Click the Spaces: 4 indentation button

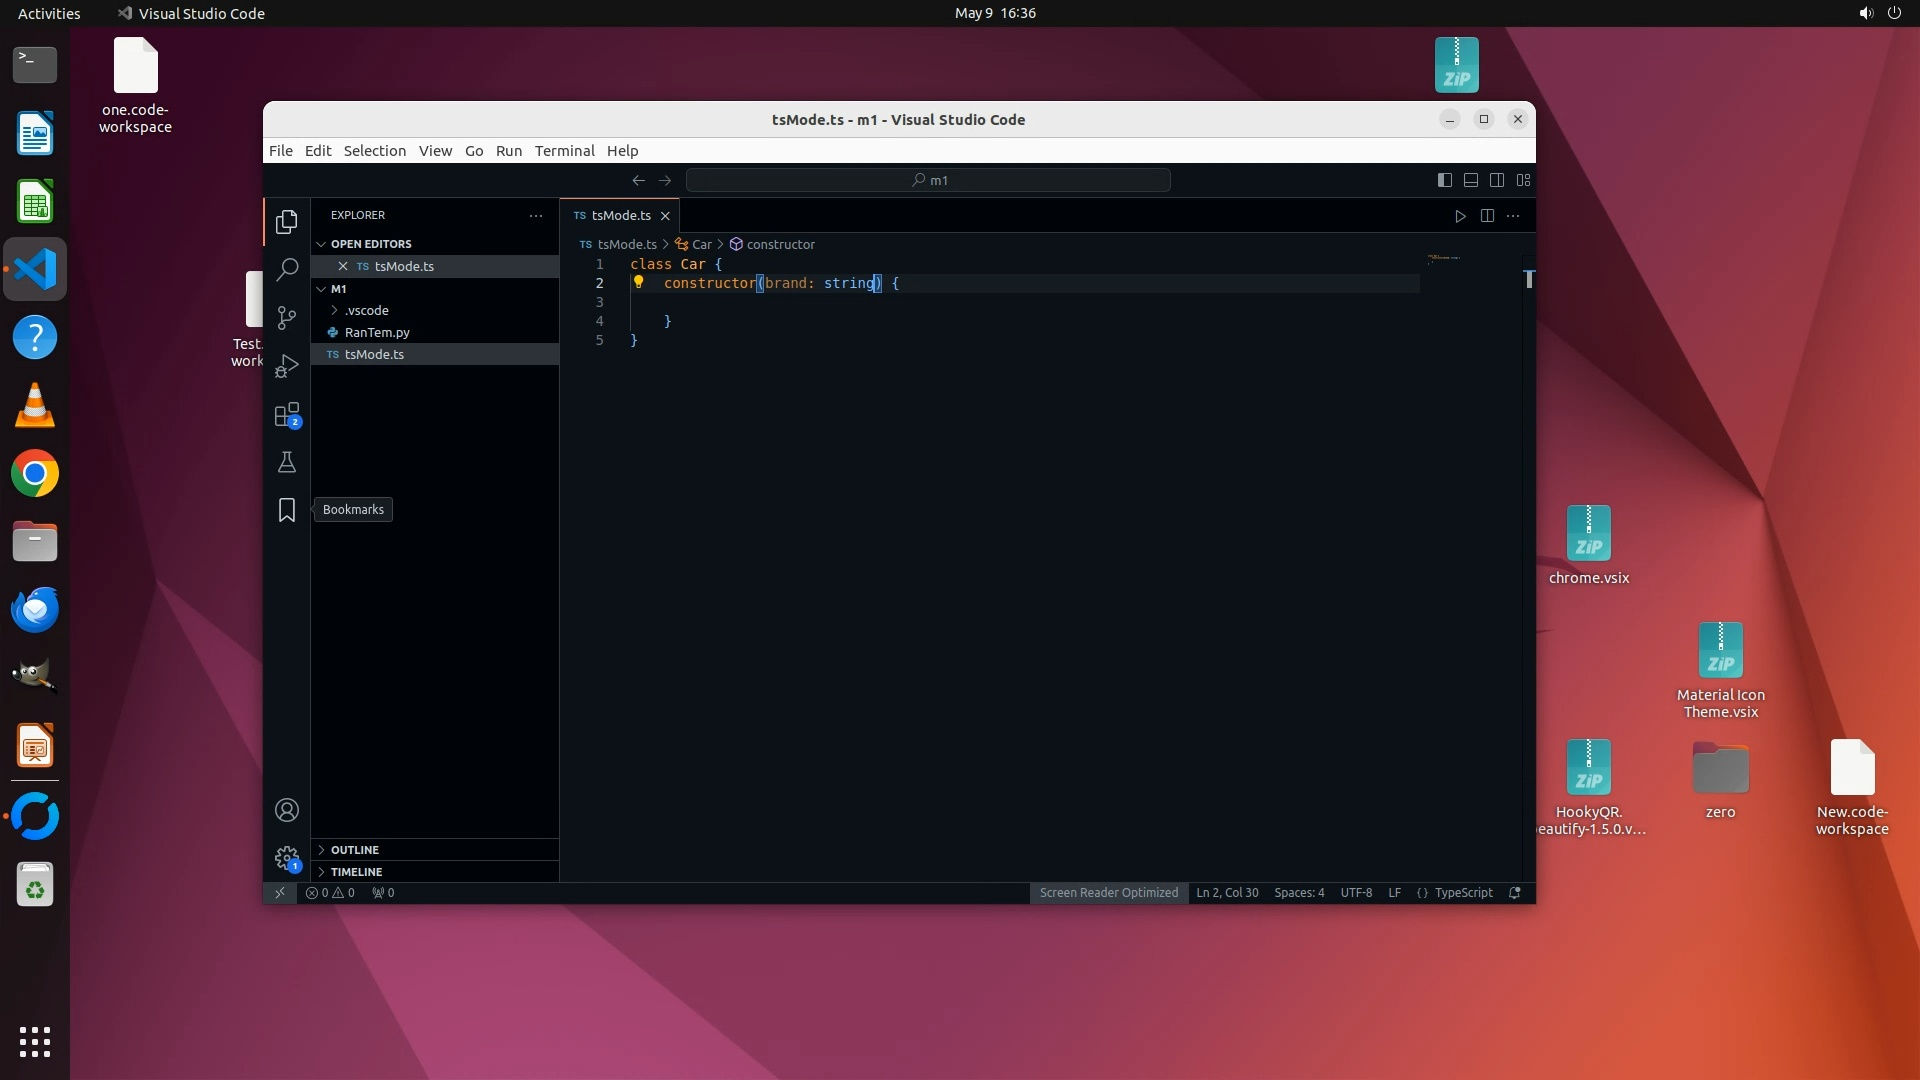1298,893
